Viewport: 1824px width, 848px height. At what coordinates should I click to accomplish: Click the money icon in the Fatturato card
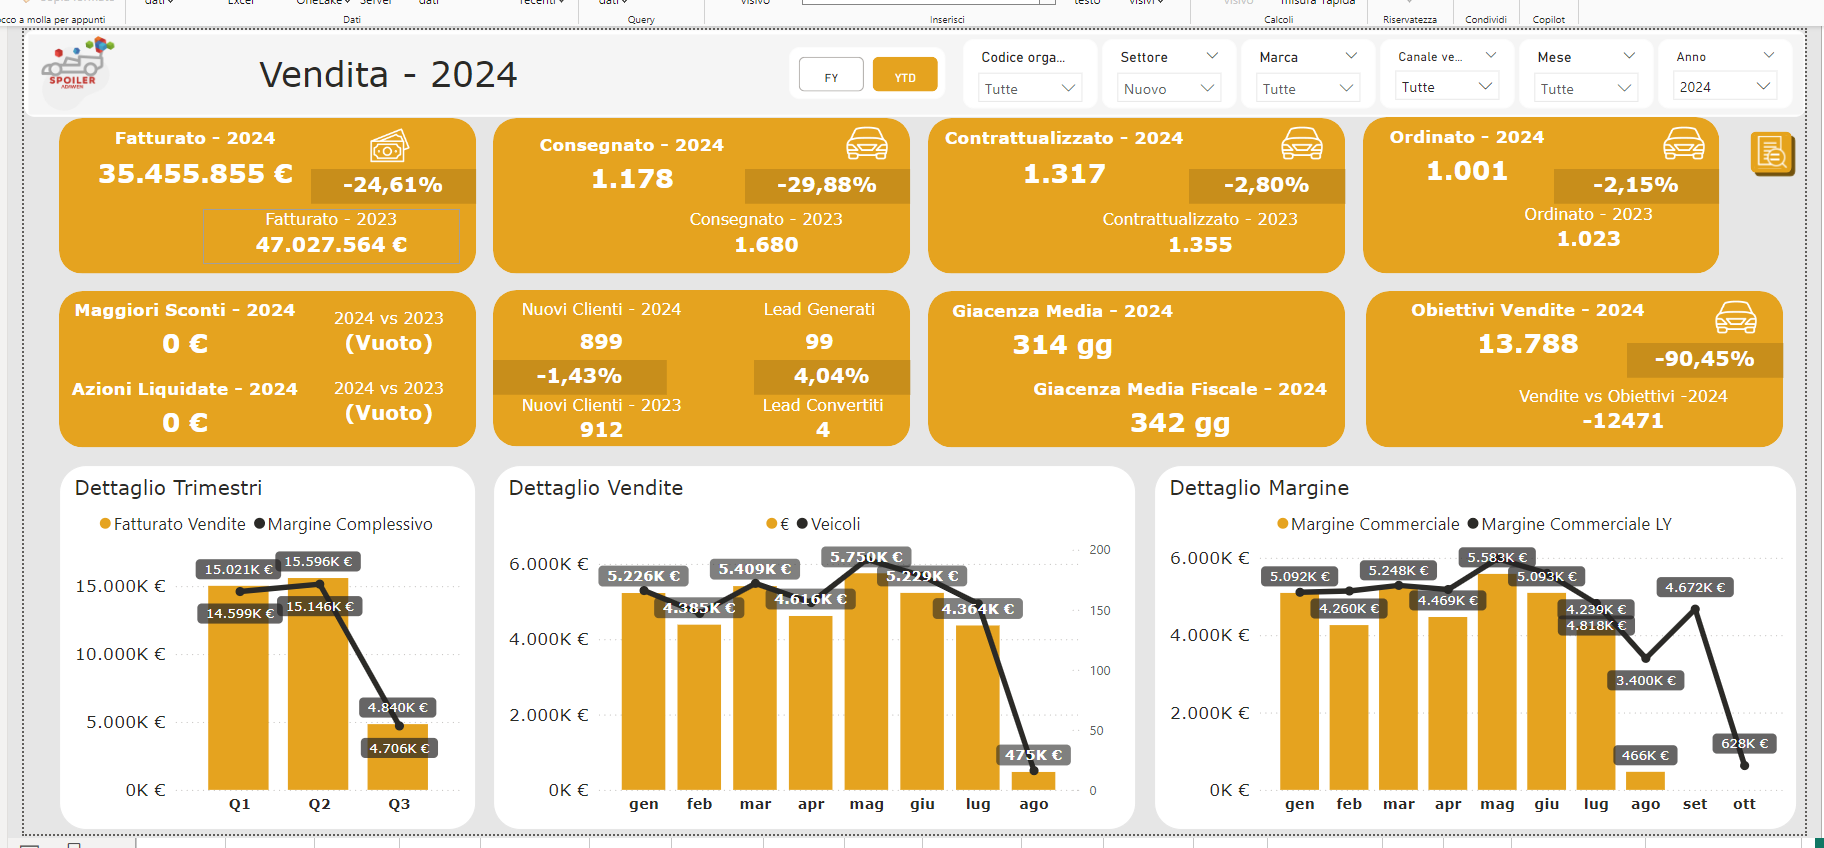pos(389,147)
